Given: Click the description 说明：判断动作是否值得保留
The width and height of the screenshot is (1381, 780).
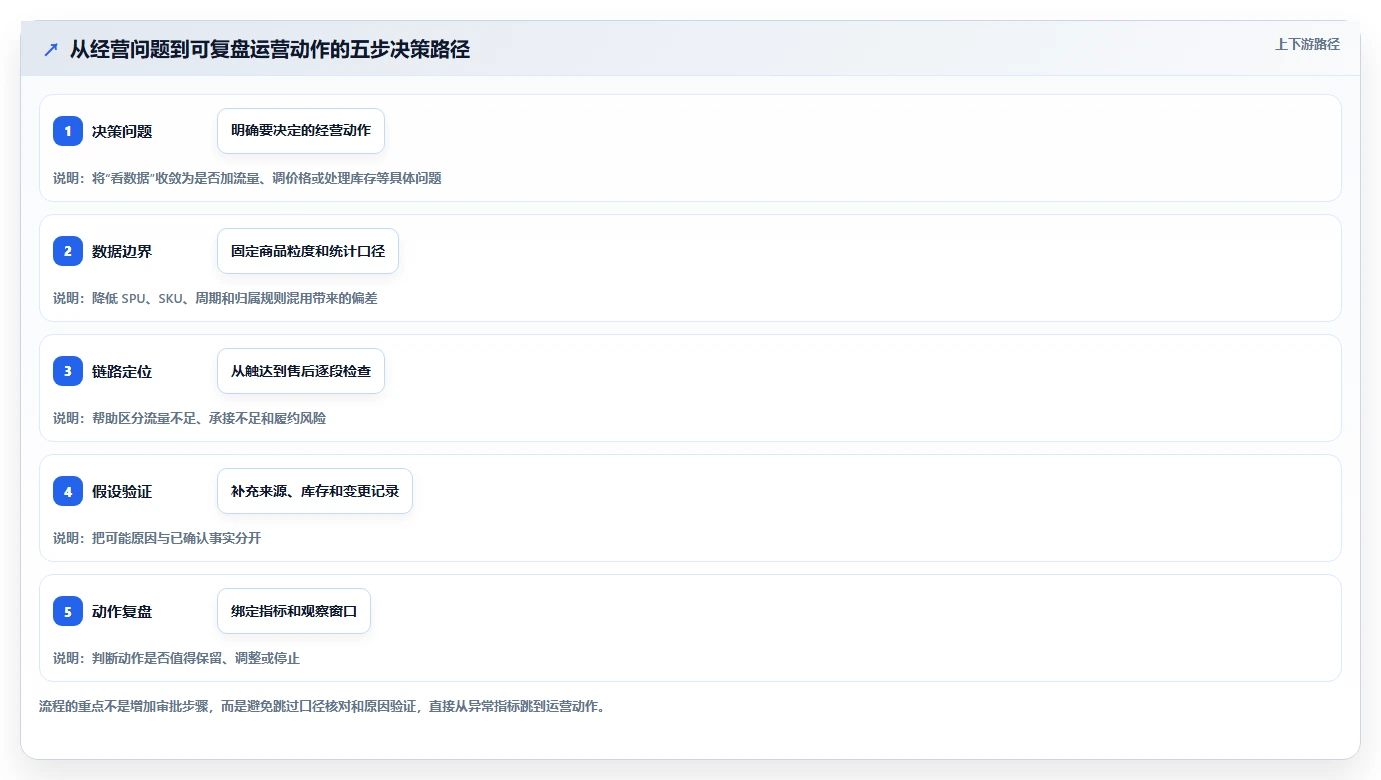Looking at the screenshot, I should (x=176, y=658).
